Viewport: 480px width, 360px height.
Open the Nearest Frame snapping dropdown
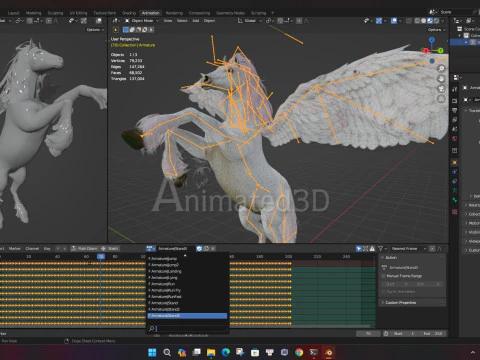pos(409,249)
